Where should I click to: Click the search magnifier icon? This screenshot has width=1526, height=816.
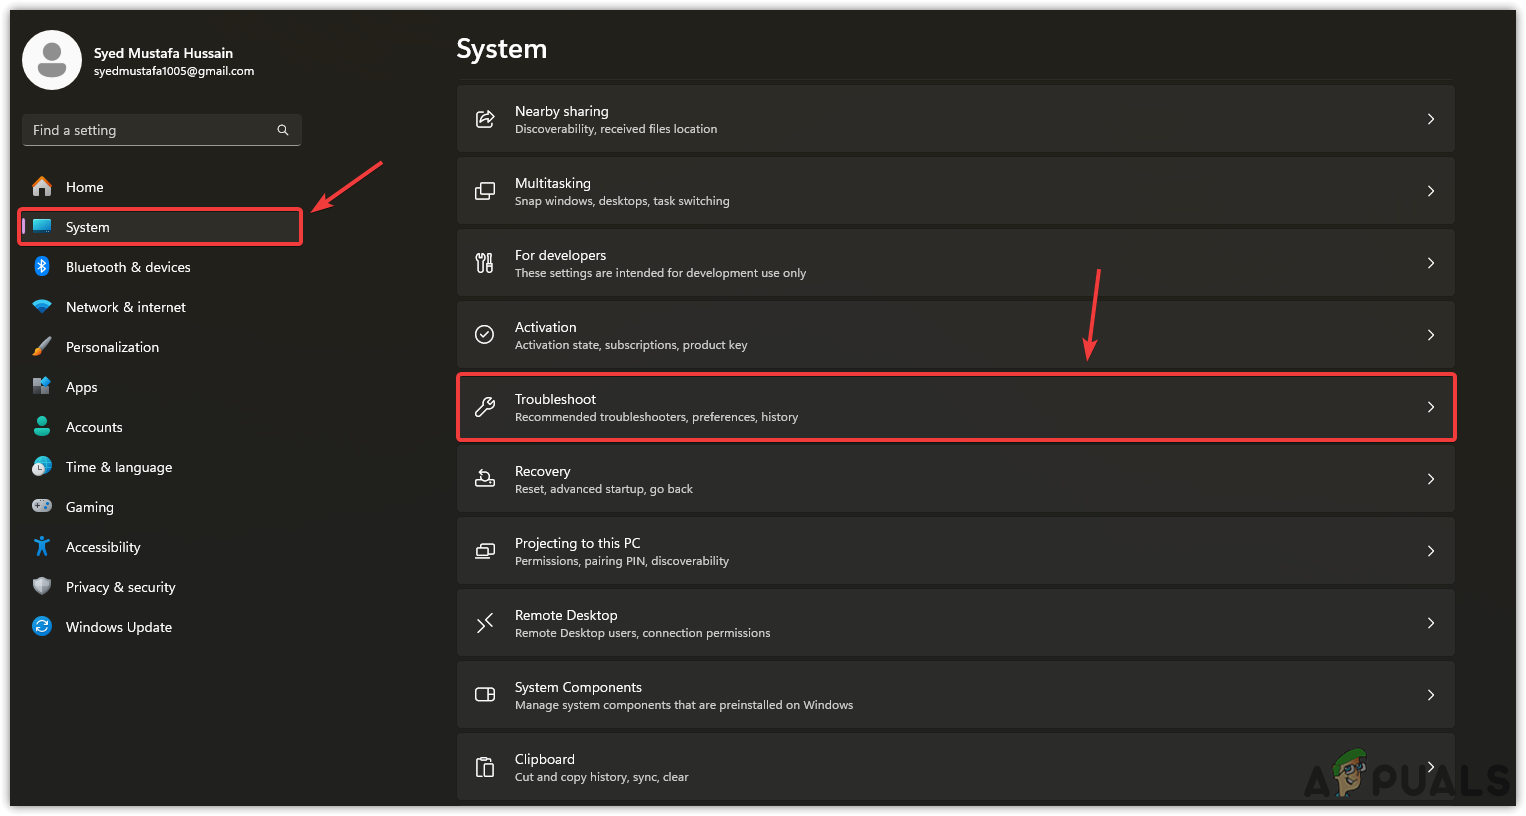pos(283,130)
